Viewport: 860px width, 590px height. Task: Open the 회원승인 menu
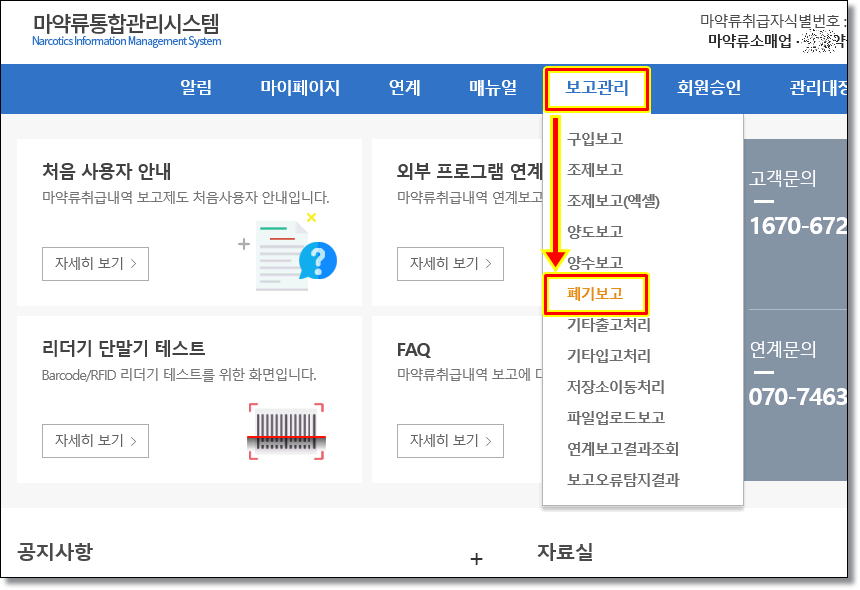709,88
